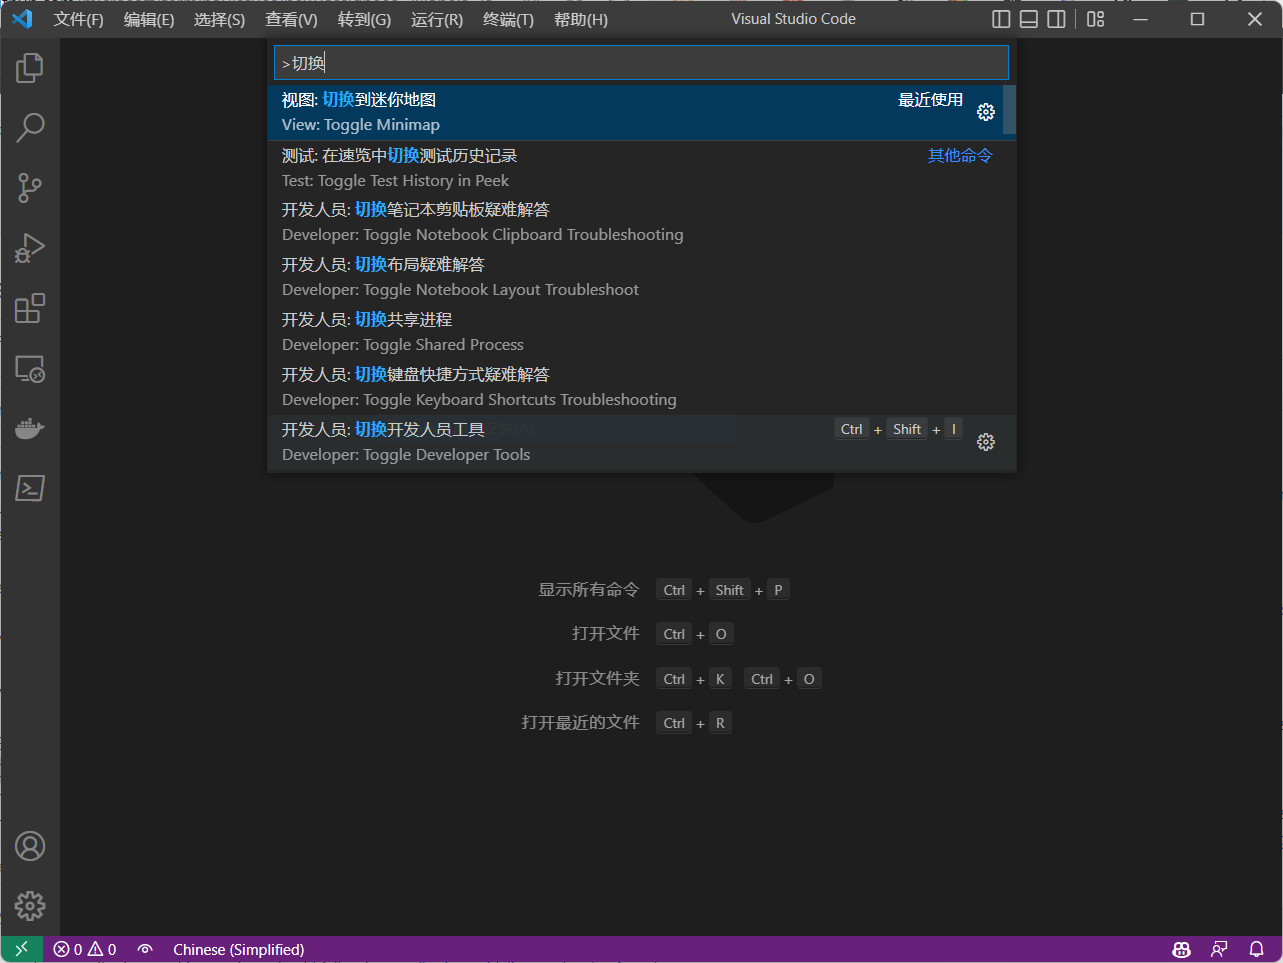The image size is (1283, 963).
Task: Open the Manage gear menu
Action: click(30, 906)
